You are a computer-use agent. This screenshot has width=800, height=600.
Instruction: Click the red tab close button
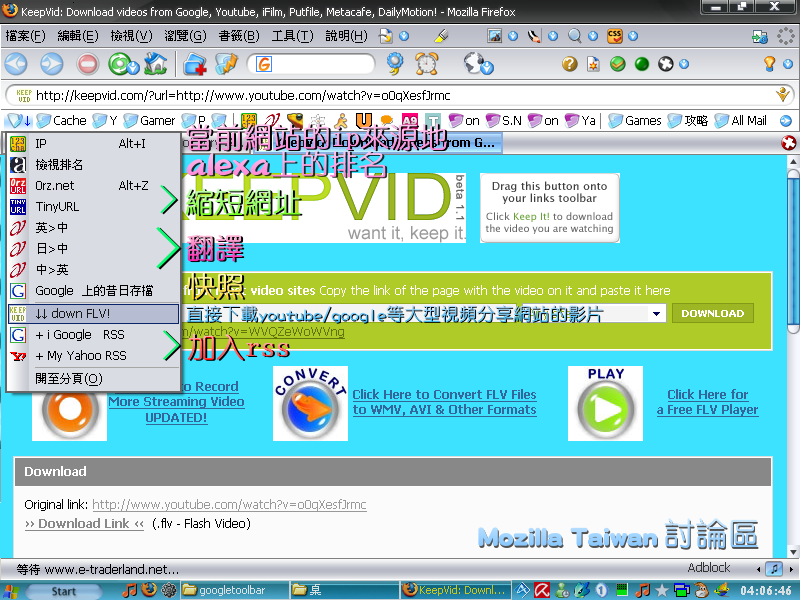[x=789, y=143]
